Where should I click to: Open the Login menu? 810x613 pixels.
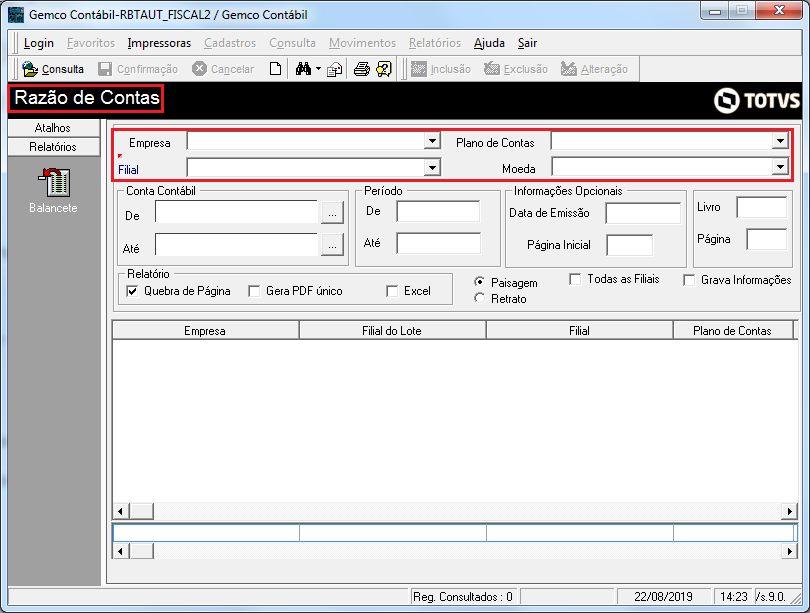pos(39,43)
